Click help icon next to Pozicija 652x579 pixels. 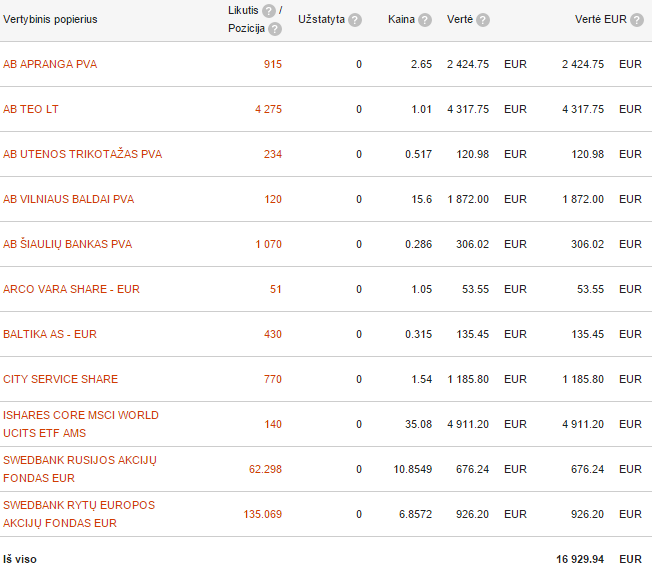coord(275,29)
